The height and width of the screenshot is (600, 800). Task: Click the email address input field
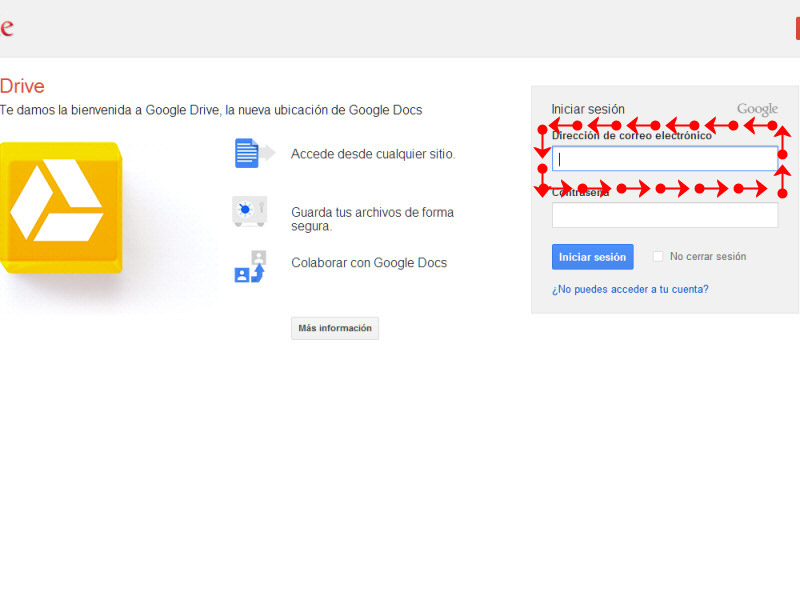click(665, 159)
